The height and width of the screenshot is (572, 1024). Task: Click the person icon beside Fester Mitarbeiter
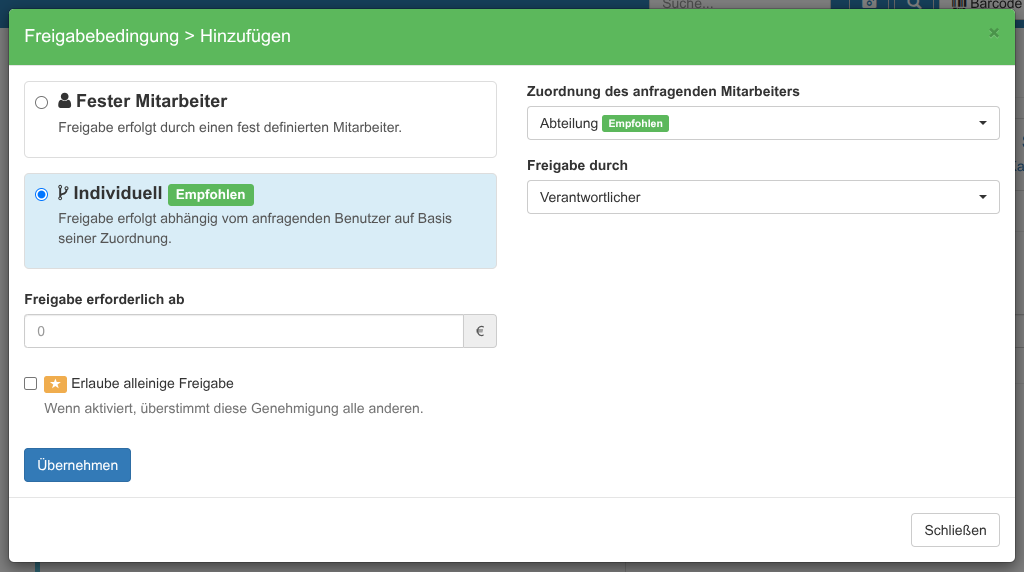(65, 101)
